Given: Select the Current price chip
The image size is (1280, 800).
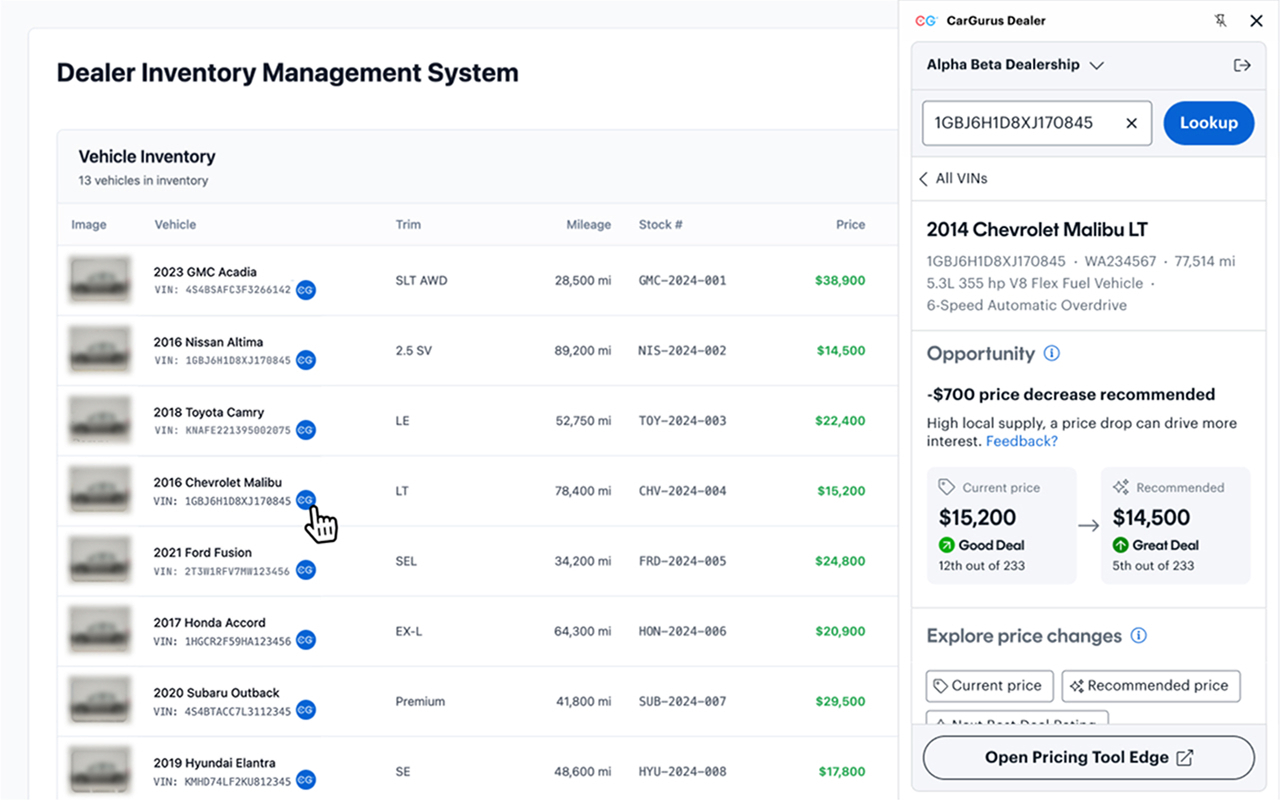Looking at the screenshot, I should click(x=989, y=686).
